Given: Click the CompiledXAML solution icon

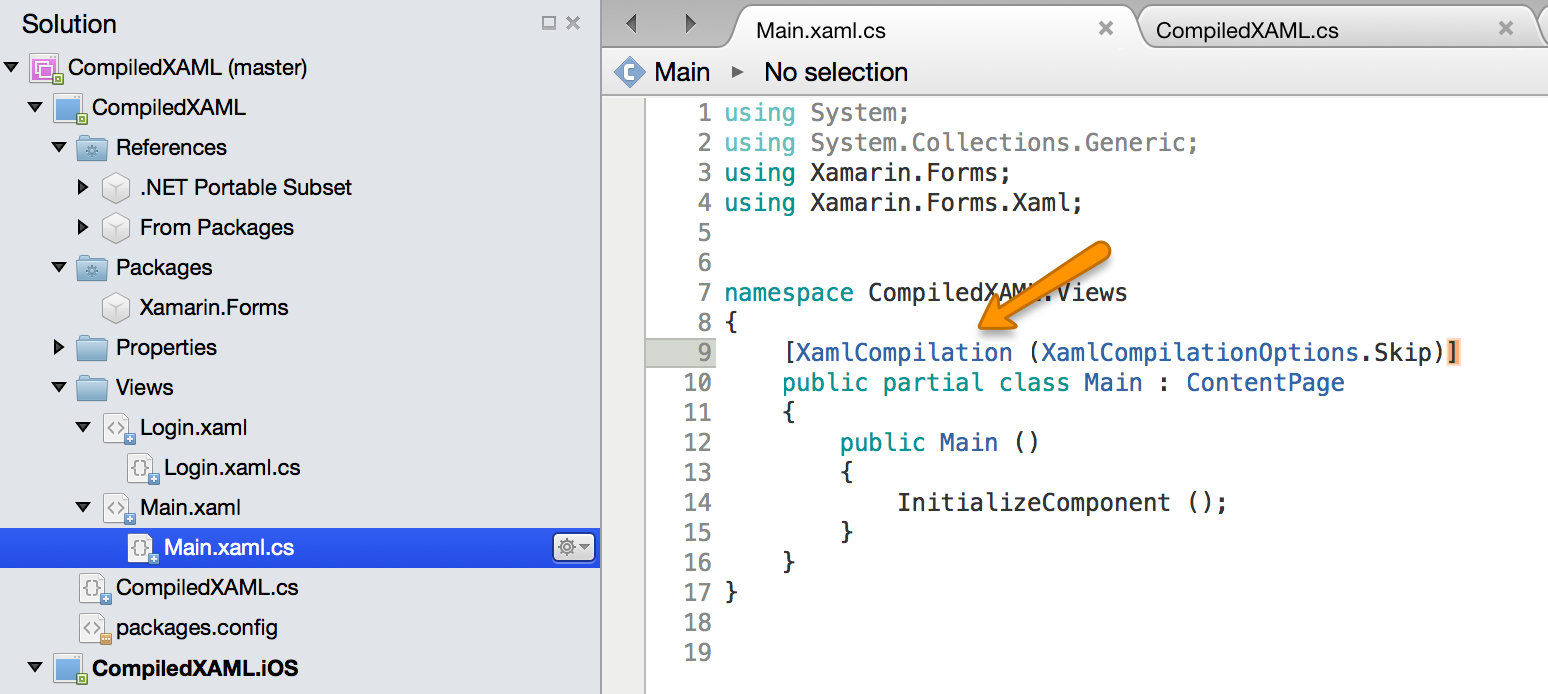Looking at the screenshot, I should pos(44,67).
